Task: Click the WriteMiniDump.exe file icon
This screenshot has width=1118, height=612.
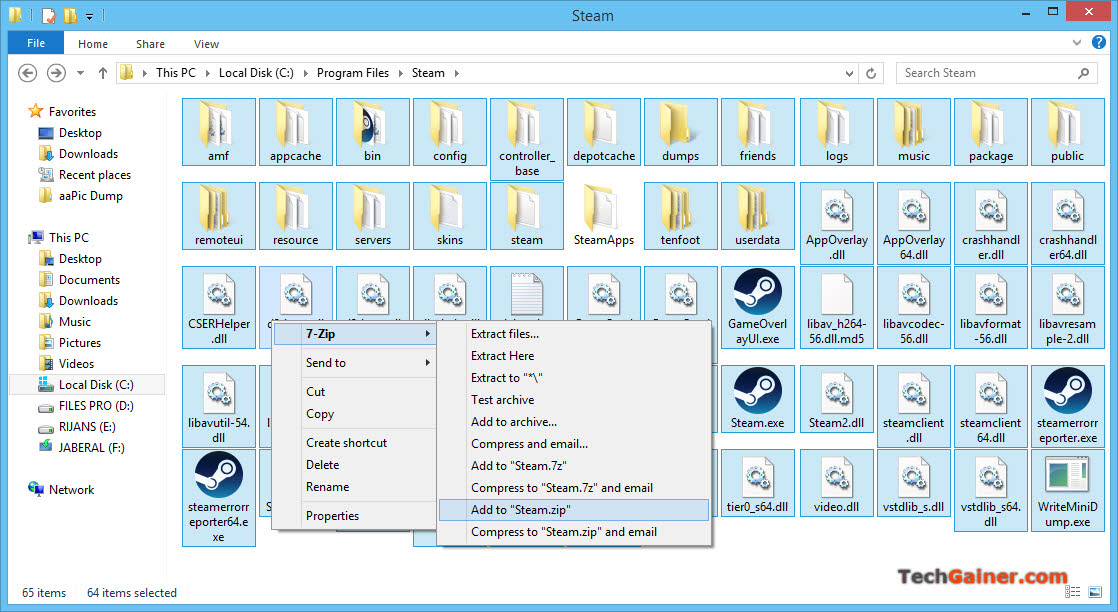Action: pyautogui.click(x=1067, y=477)
